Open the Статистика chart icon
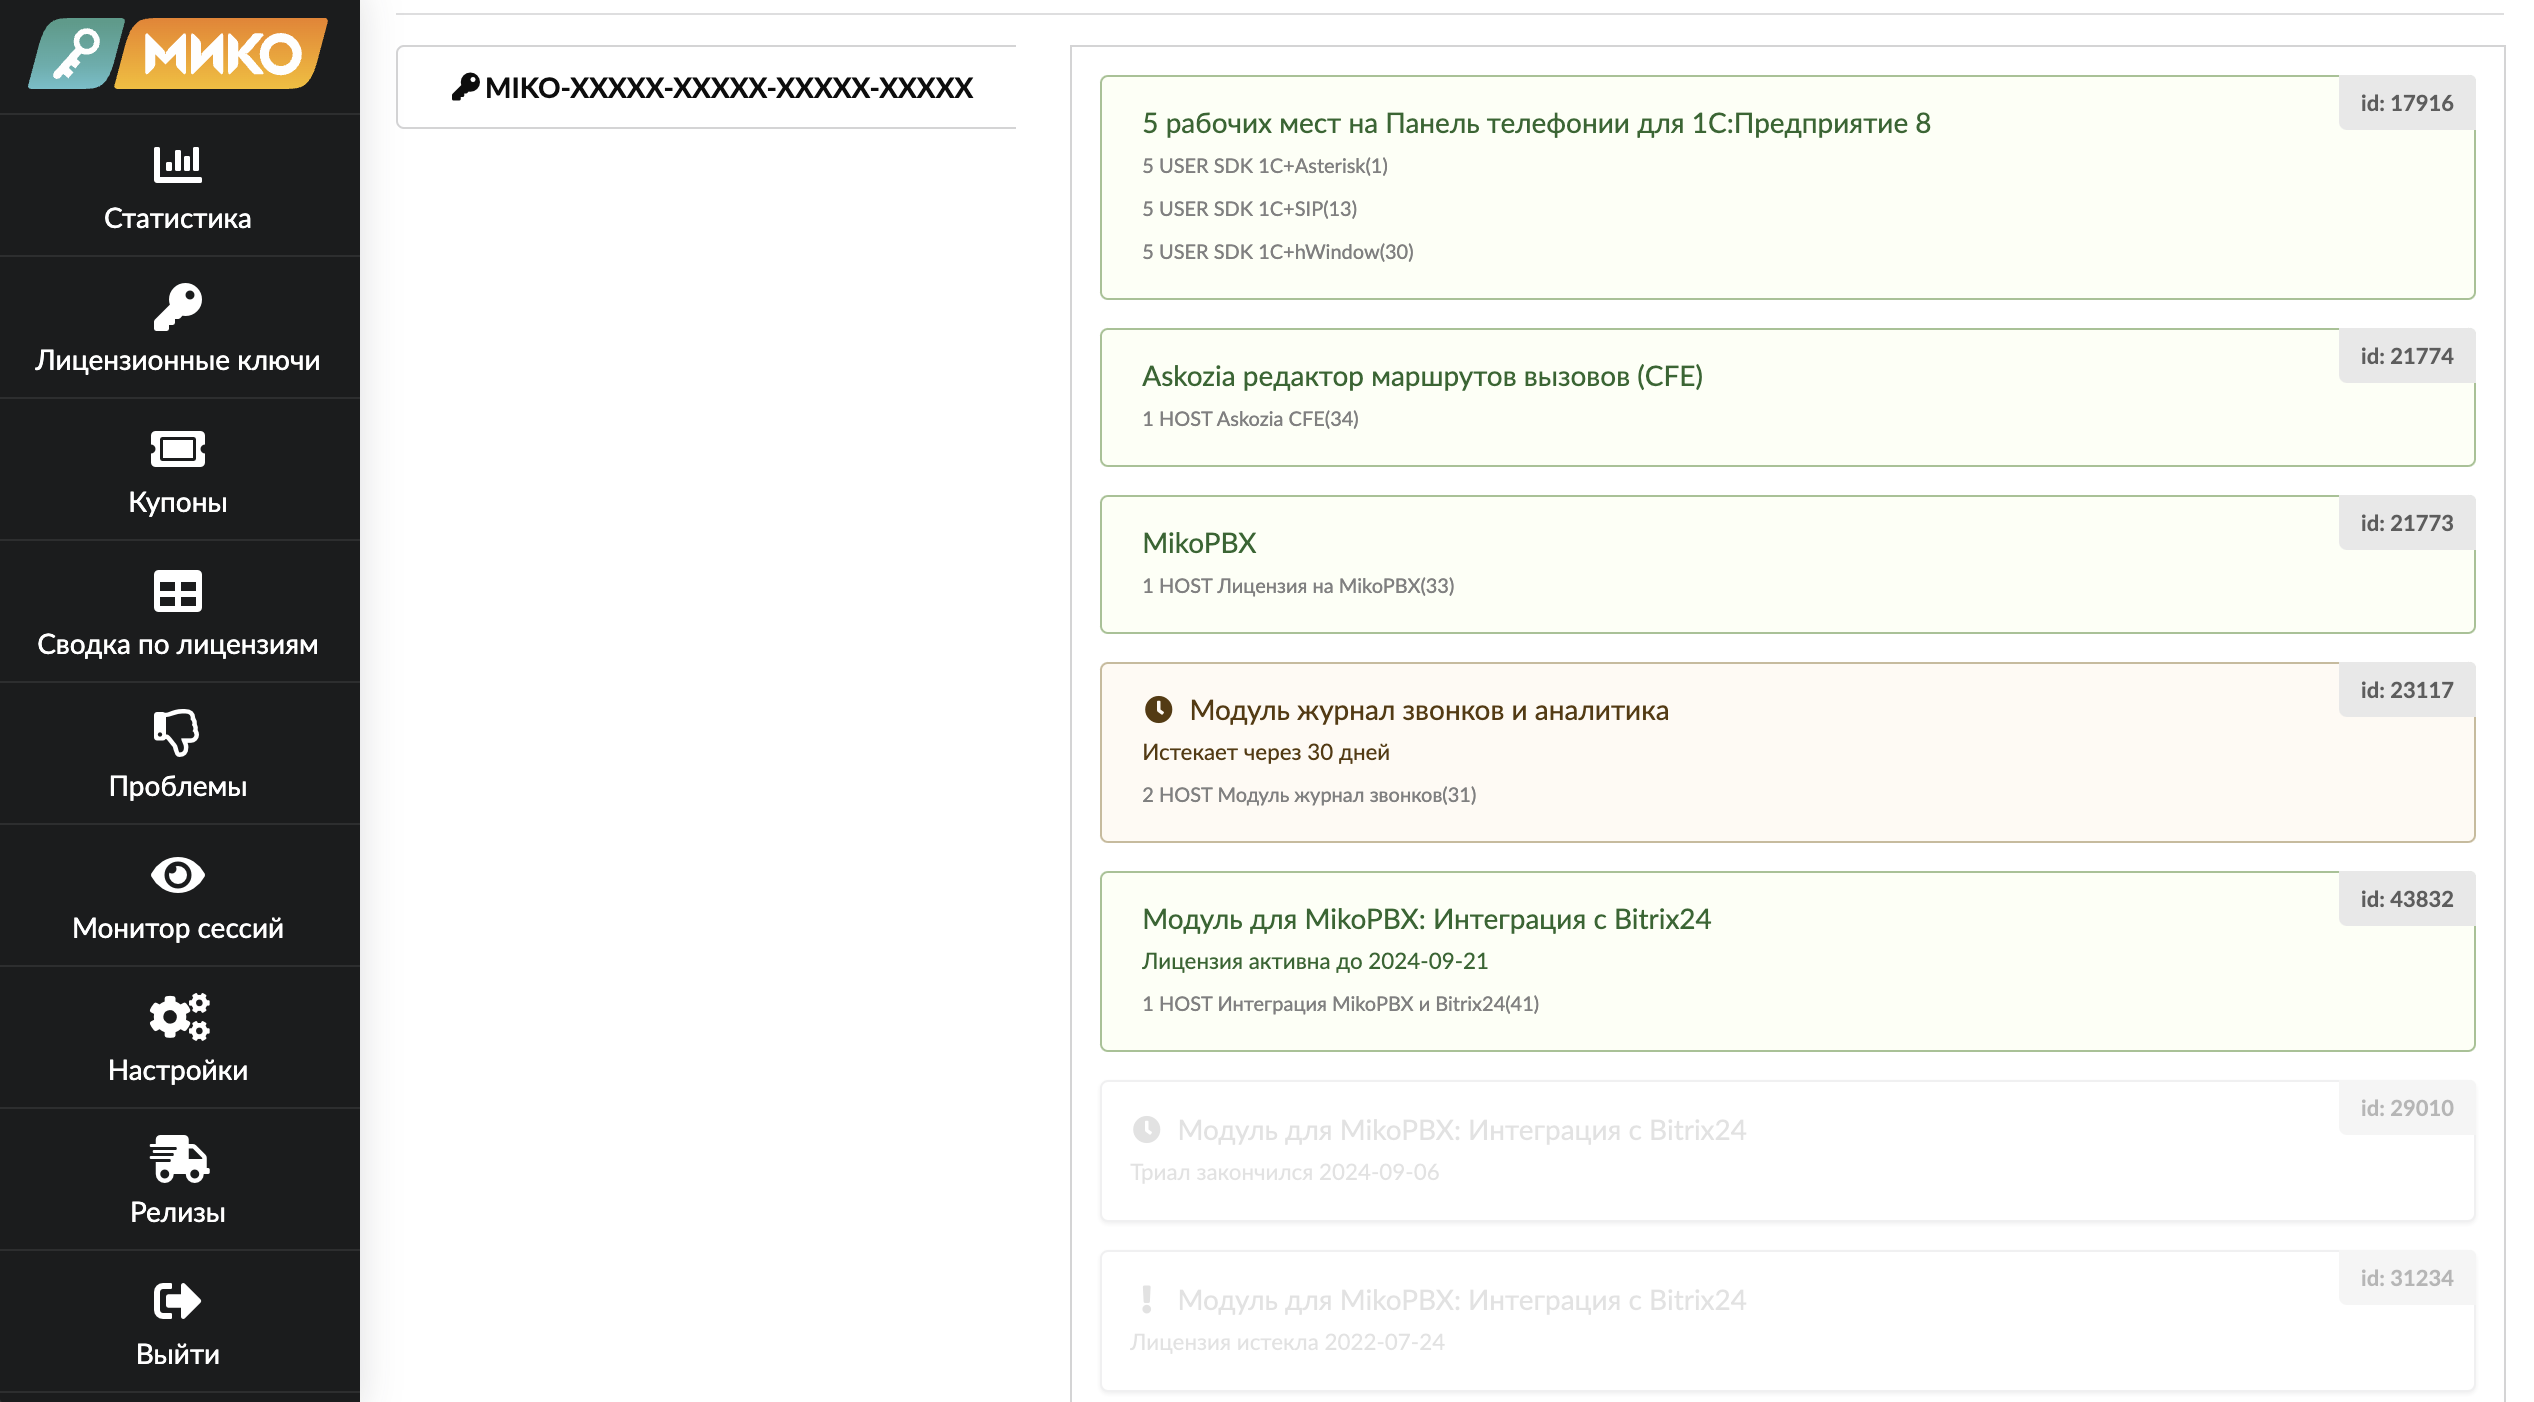The image size is (2534, 1402). (x=178, y=164)
